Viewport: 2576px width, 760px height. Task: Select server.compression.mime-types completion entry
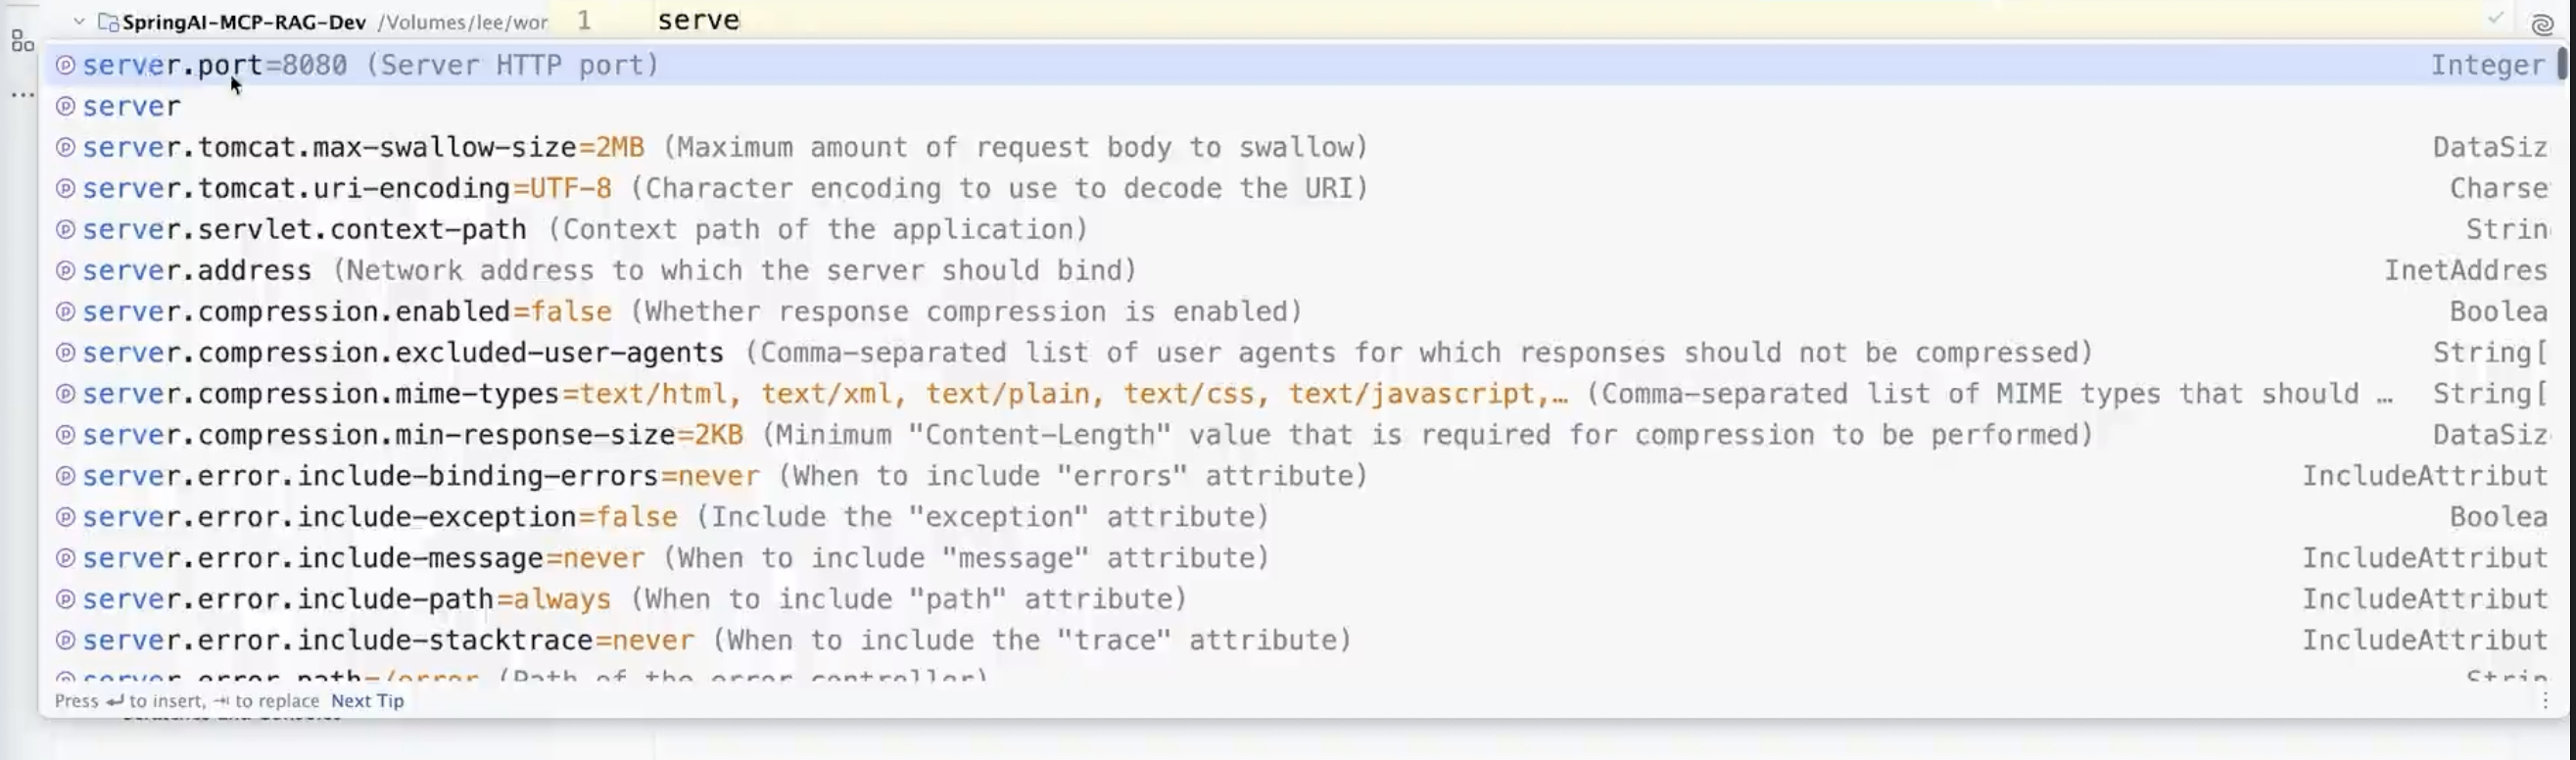320,394
